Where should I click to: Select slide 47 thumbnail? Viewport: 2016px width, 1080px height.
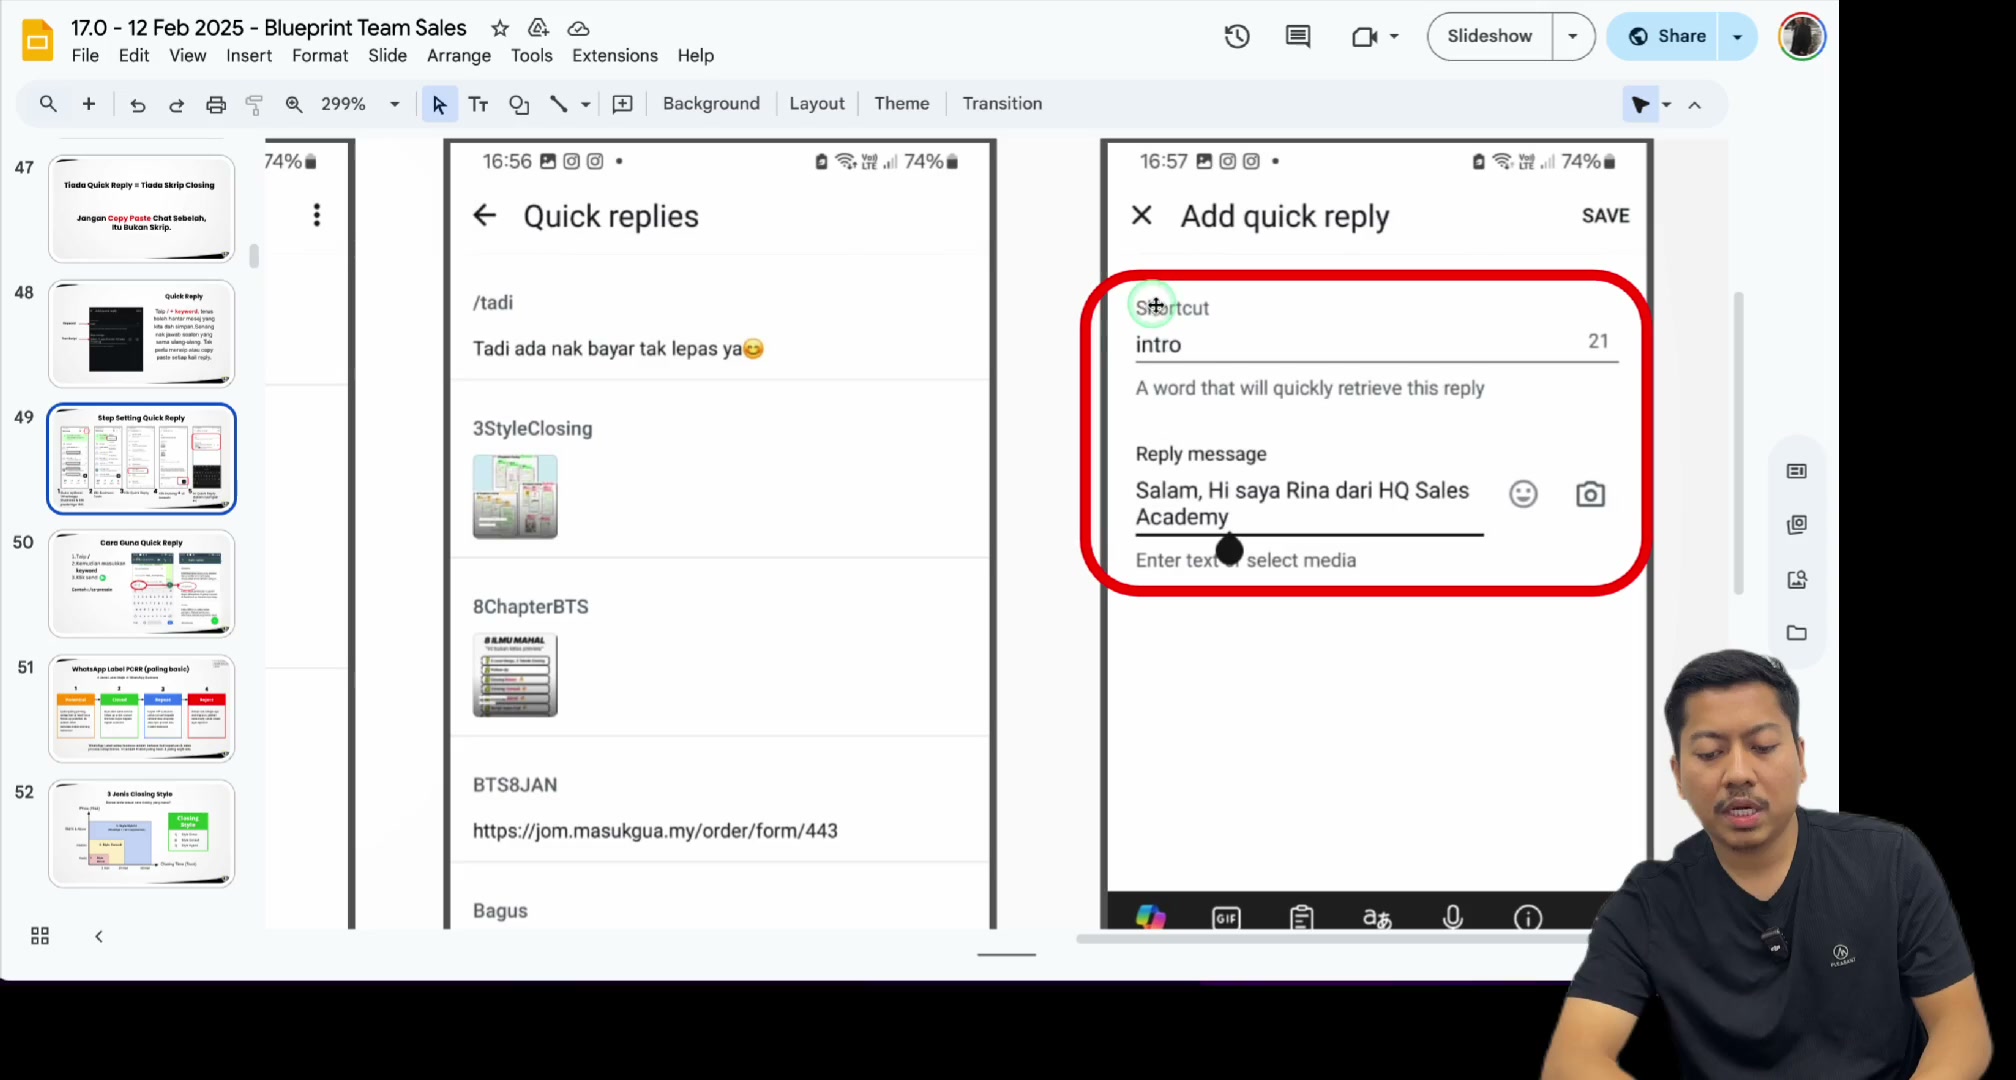click(141, 209)
